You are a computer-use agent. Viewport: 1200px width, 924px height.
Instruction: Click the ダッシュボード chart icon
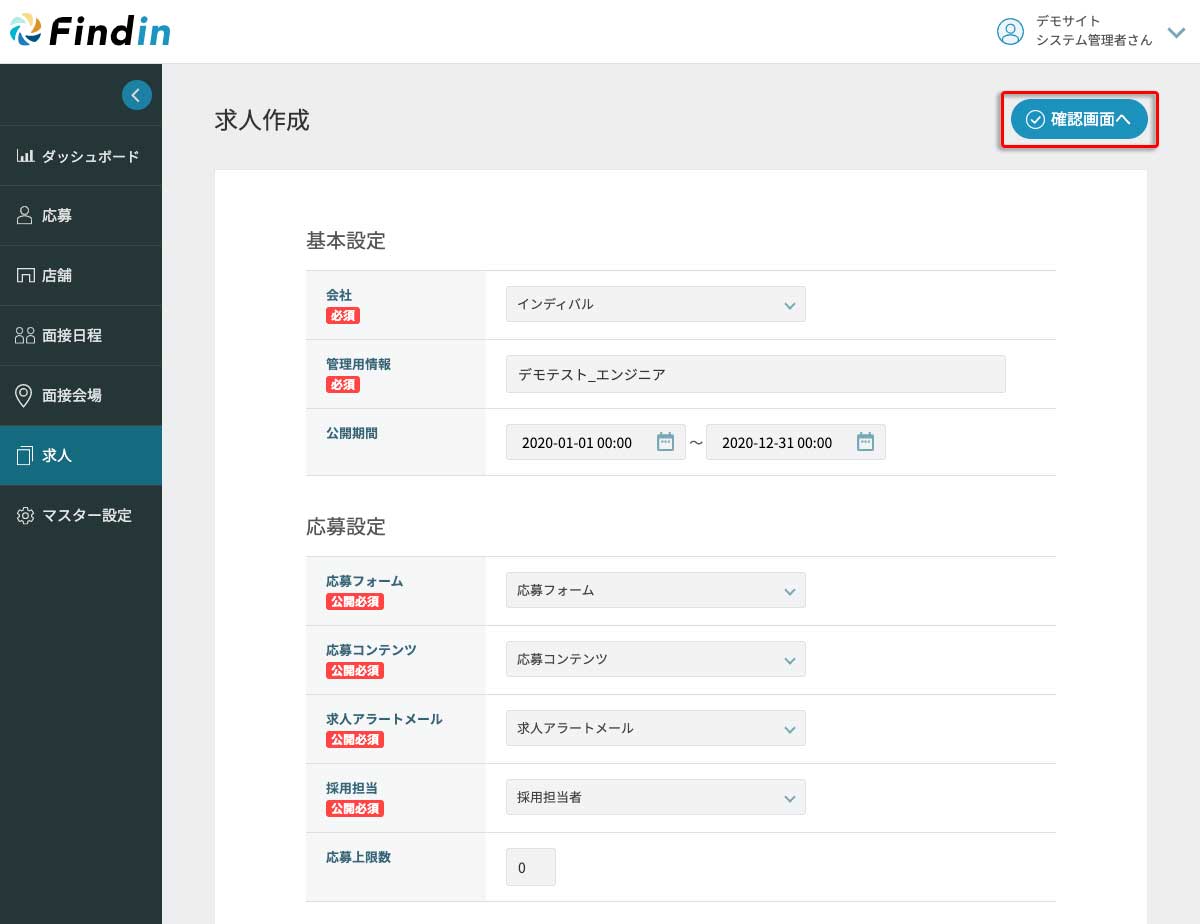(25, 156)
